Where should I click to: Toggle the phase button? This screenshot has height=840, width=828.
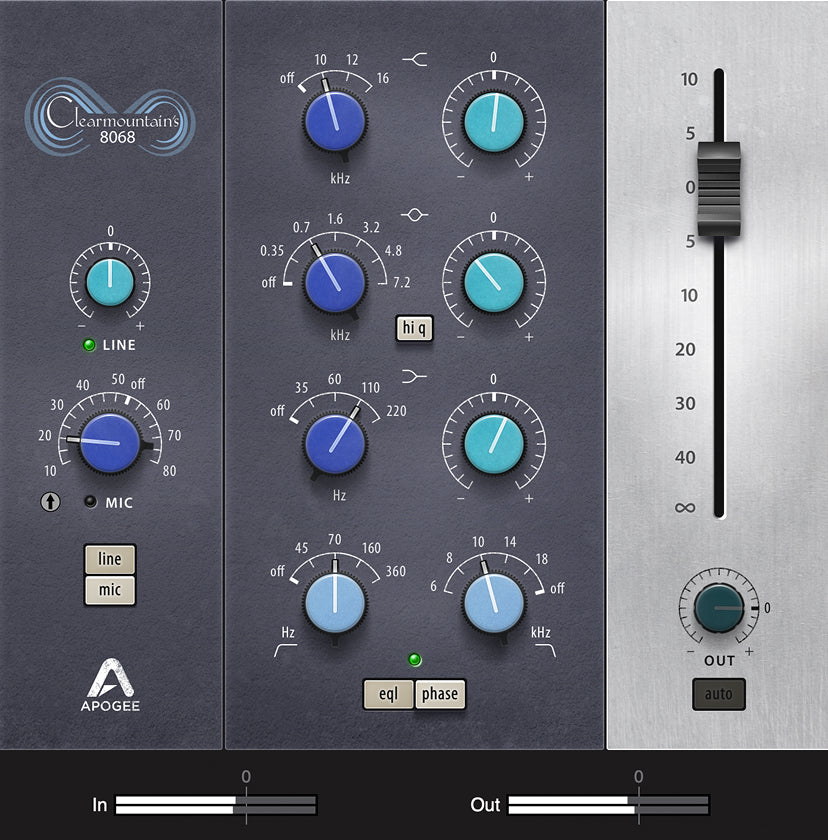click(x=440, y=694)
